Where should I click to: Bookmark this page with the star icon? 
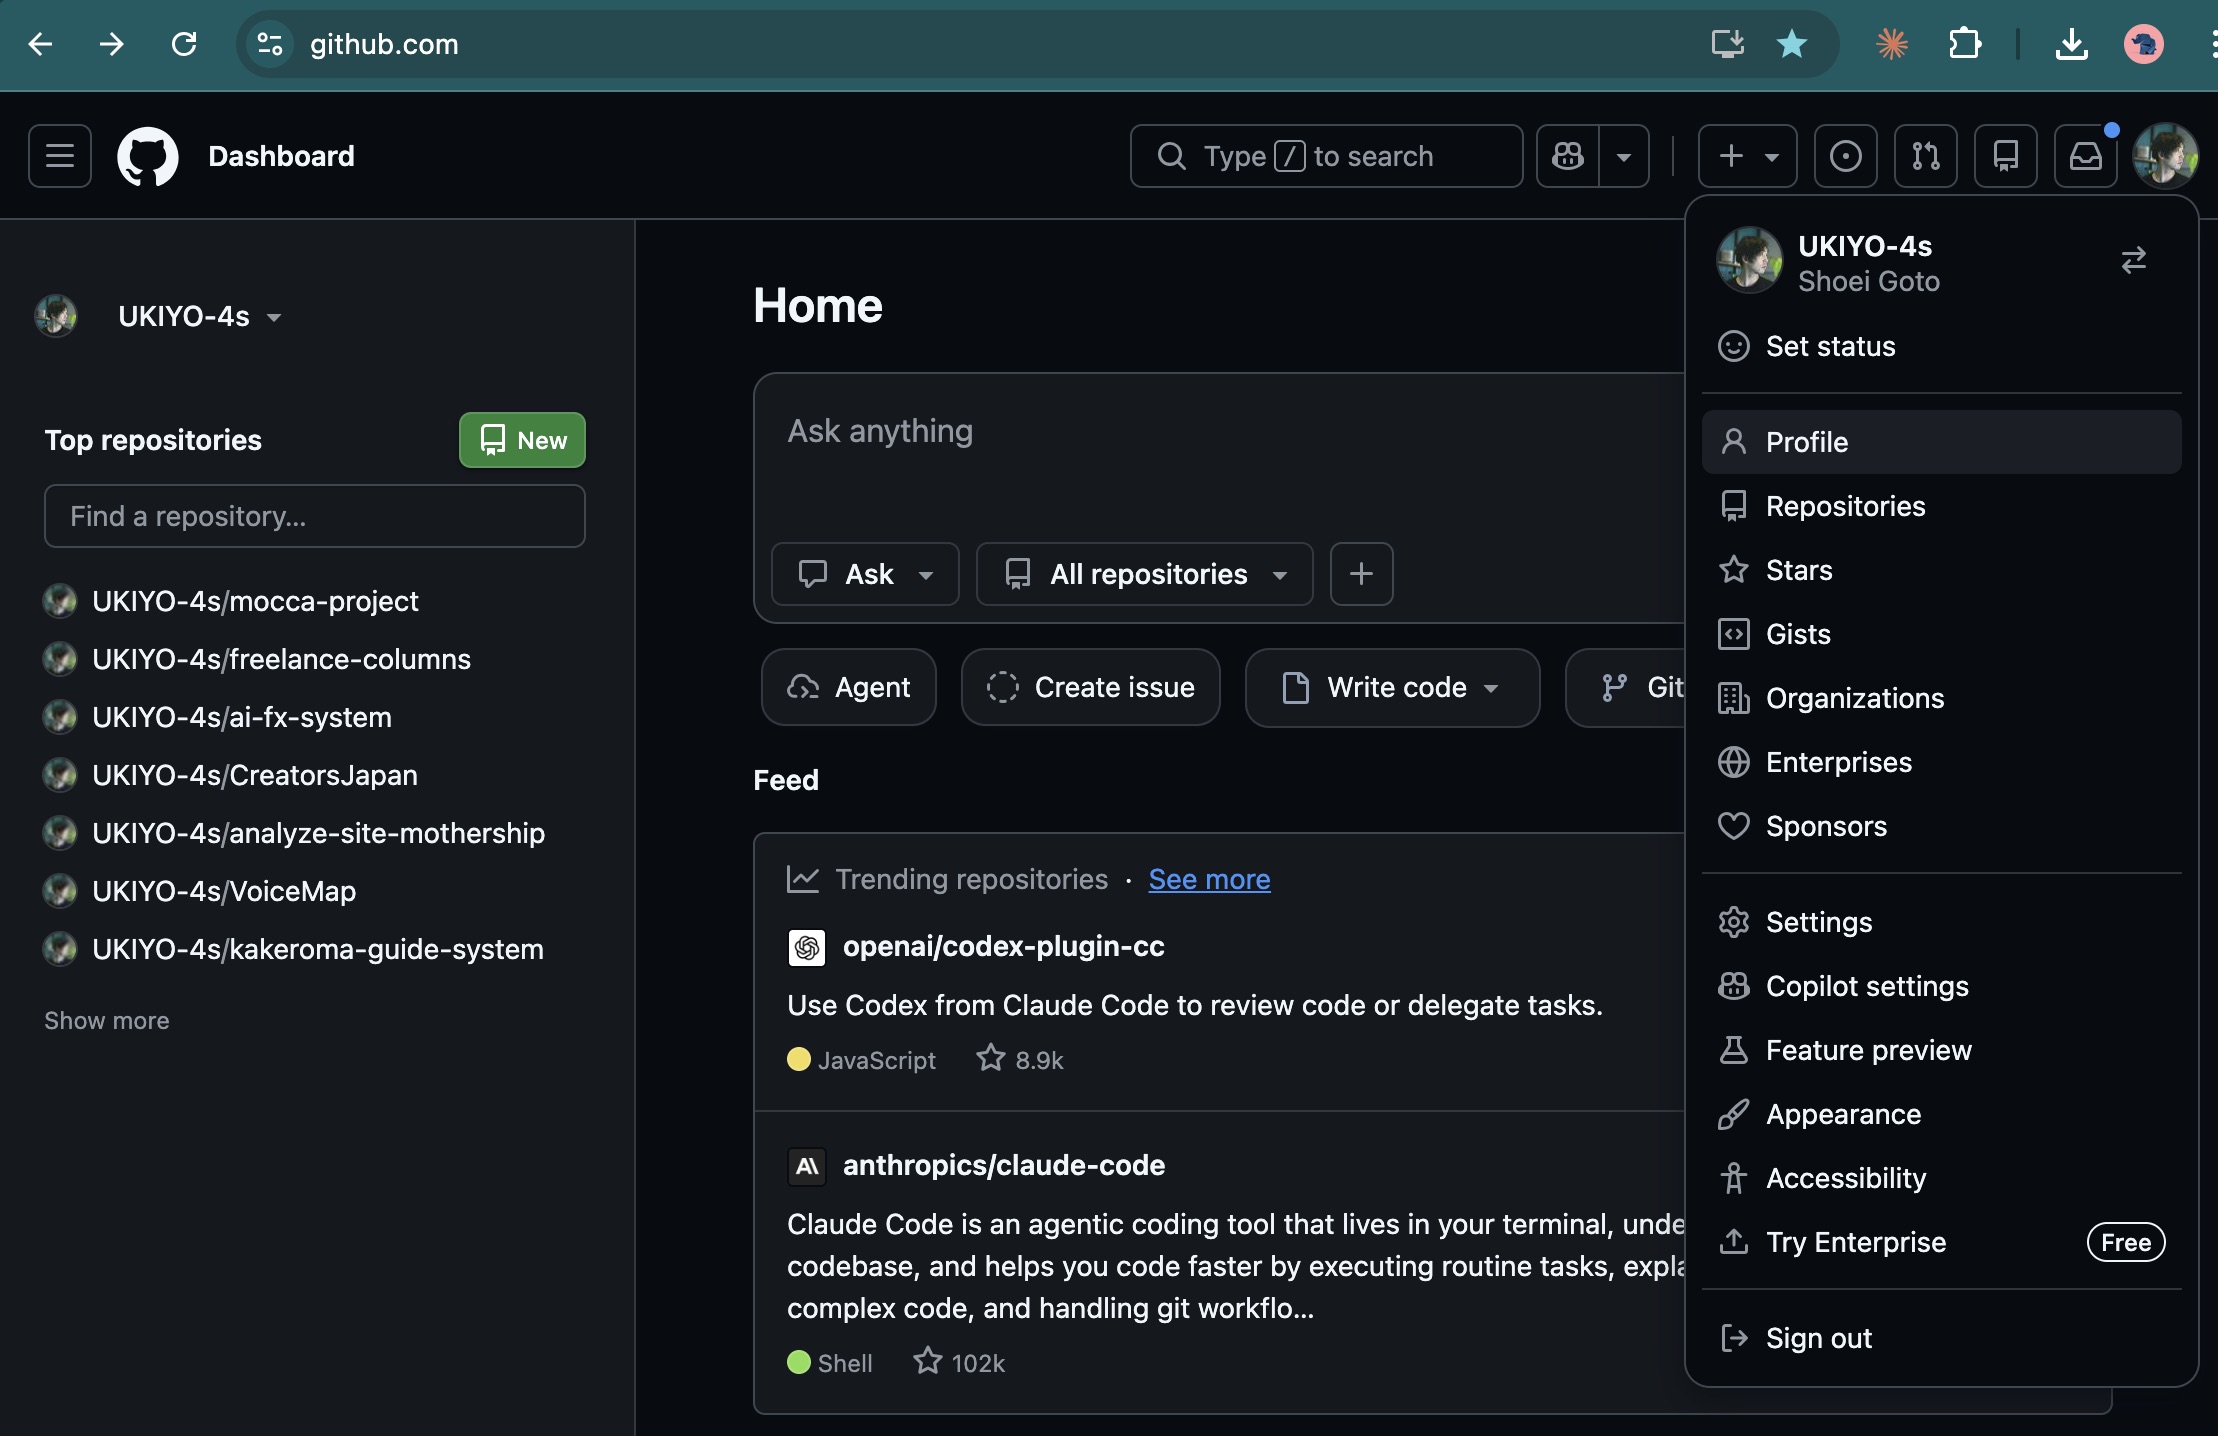[x=1792, y=44]
